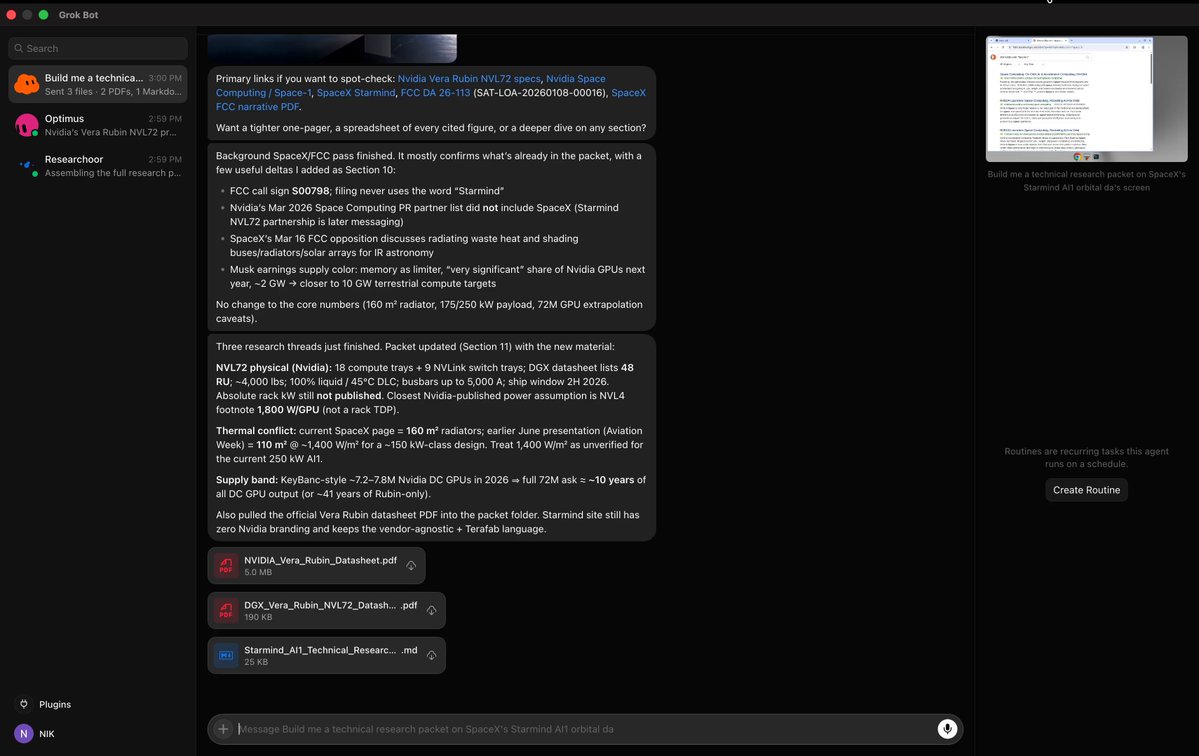Click the 'Supply band:' paragraph heading
The image size is (1199, 756).
pos(246,480)
